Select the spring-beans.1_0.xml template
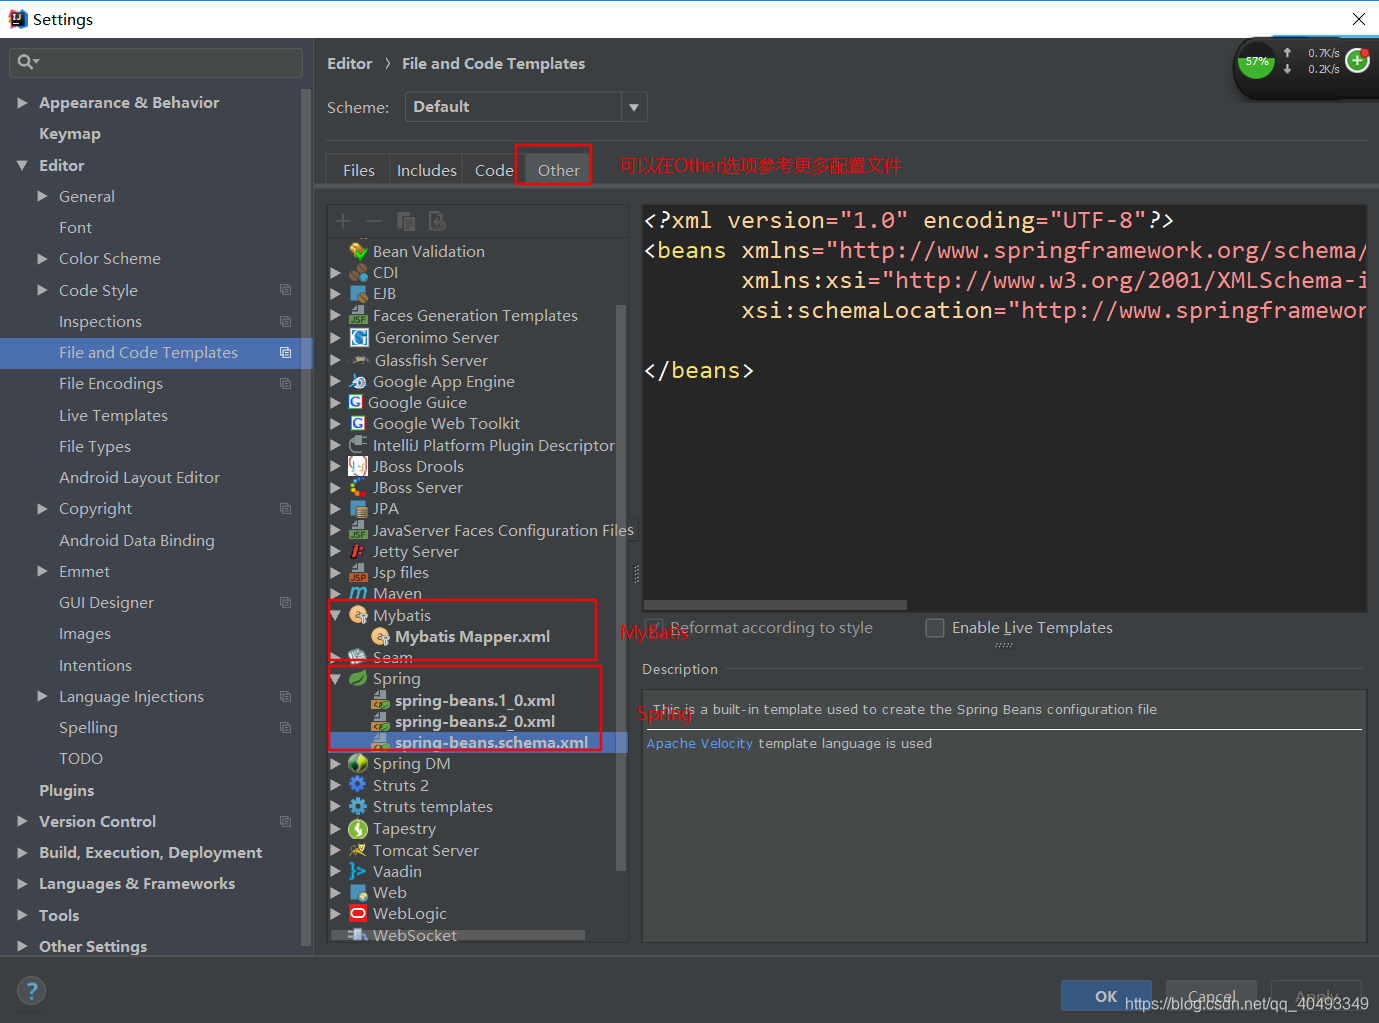 coord(474,700)
